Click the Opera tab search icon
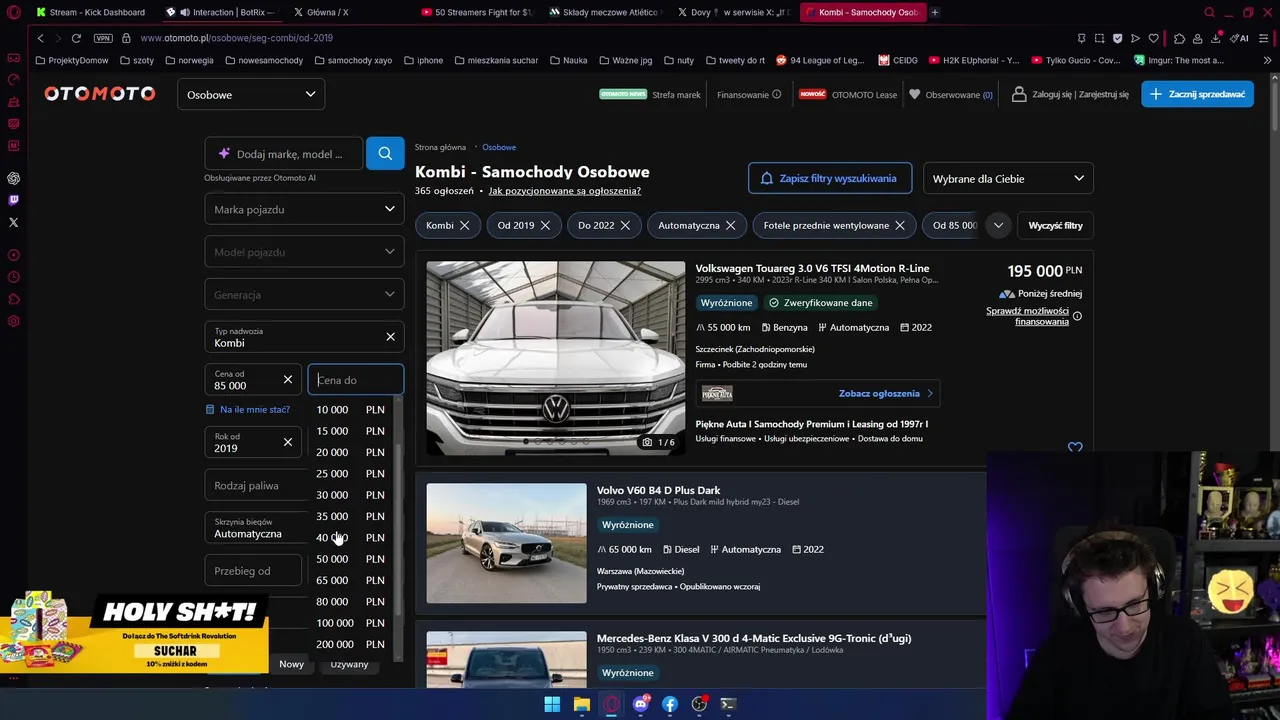 point(1209,12)
